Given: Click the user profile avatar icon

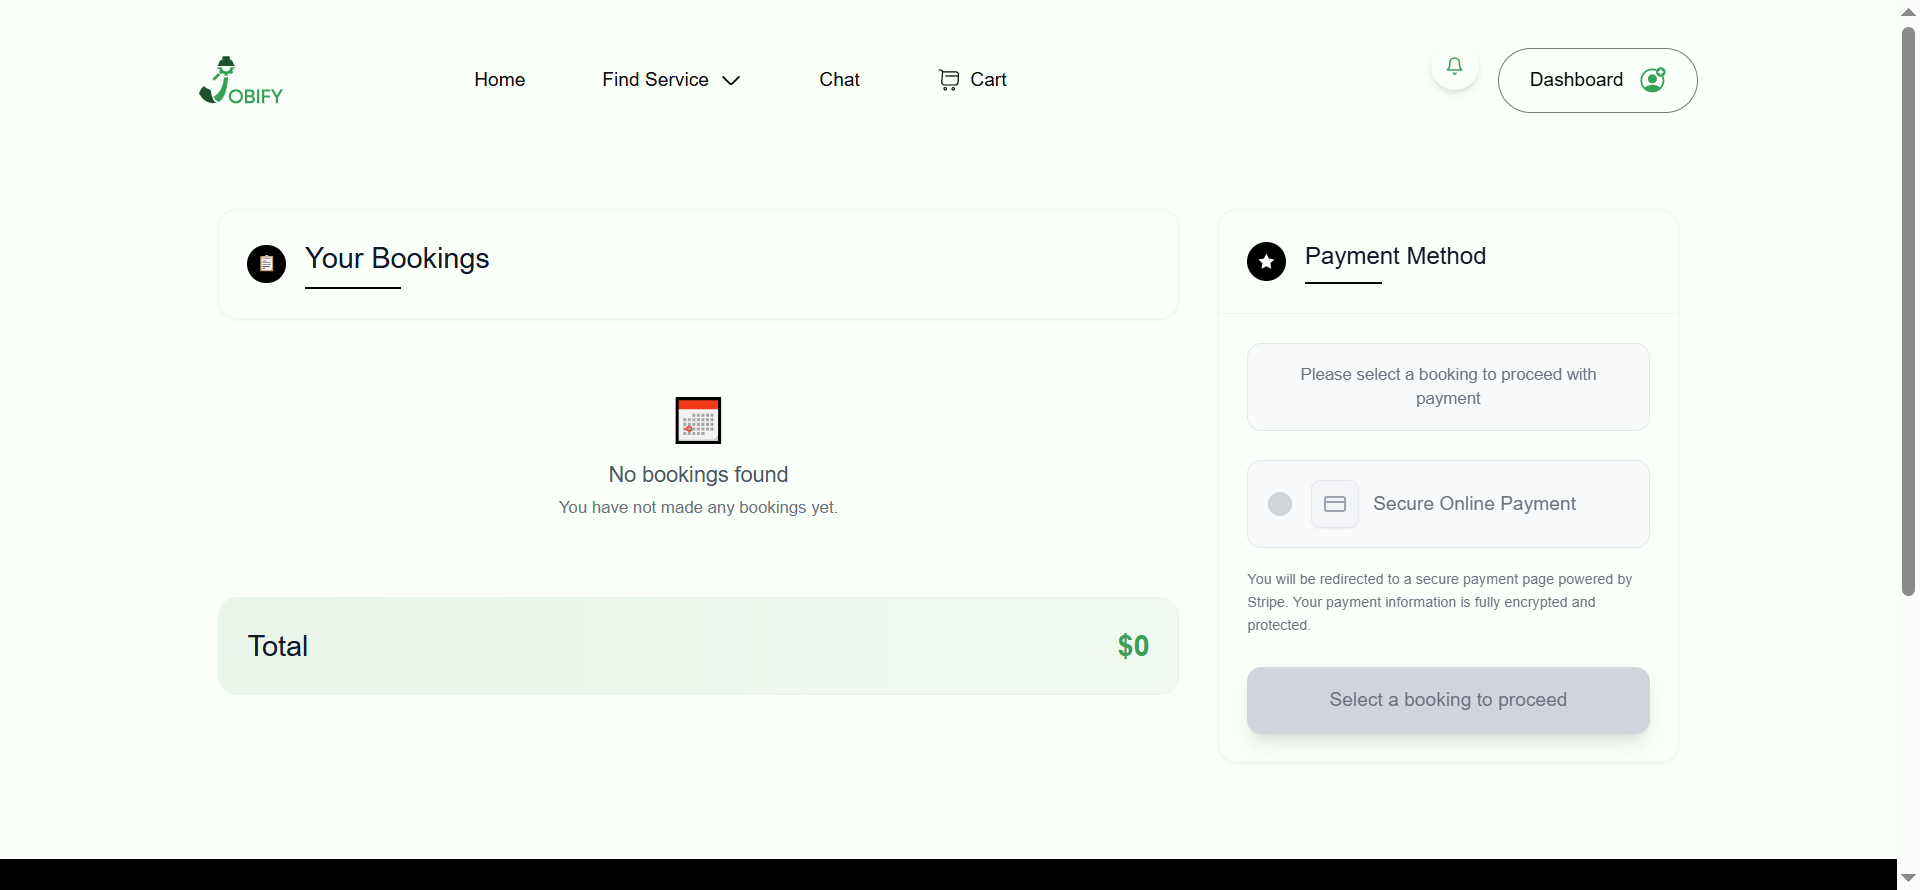Looking at the screenshot, I should pos(1653,80).
